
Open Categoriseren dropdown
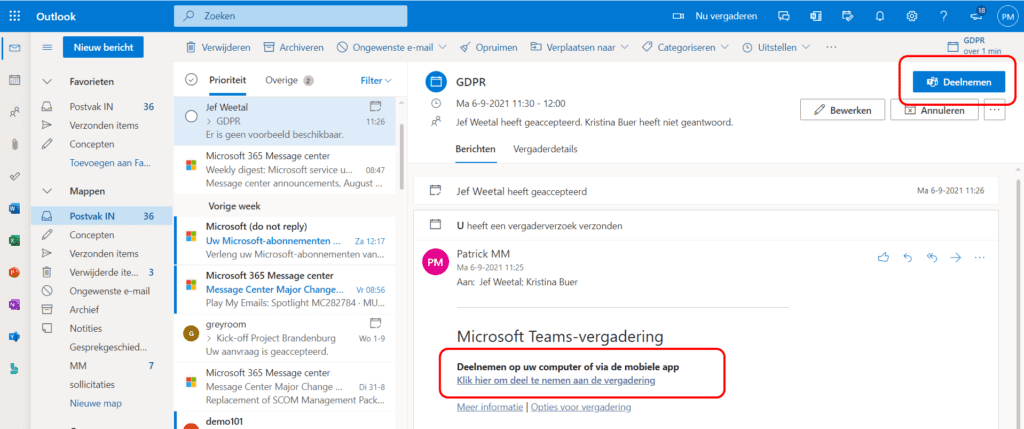(686, 47)
